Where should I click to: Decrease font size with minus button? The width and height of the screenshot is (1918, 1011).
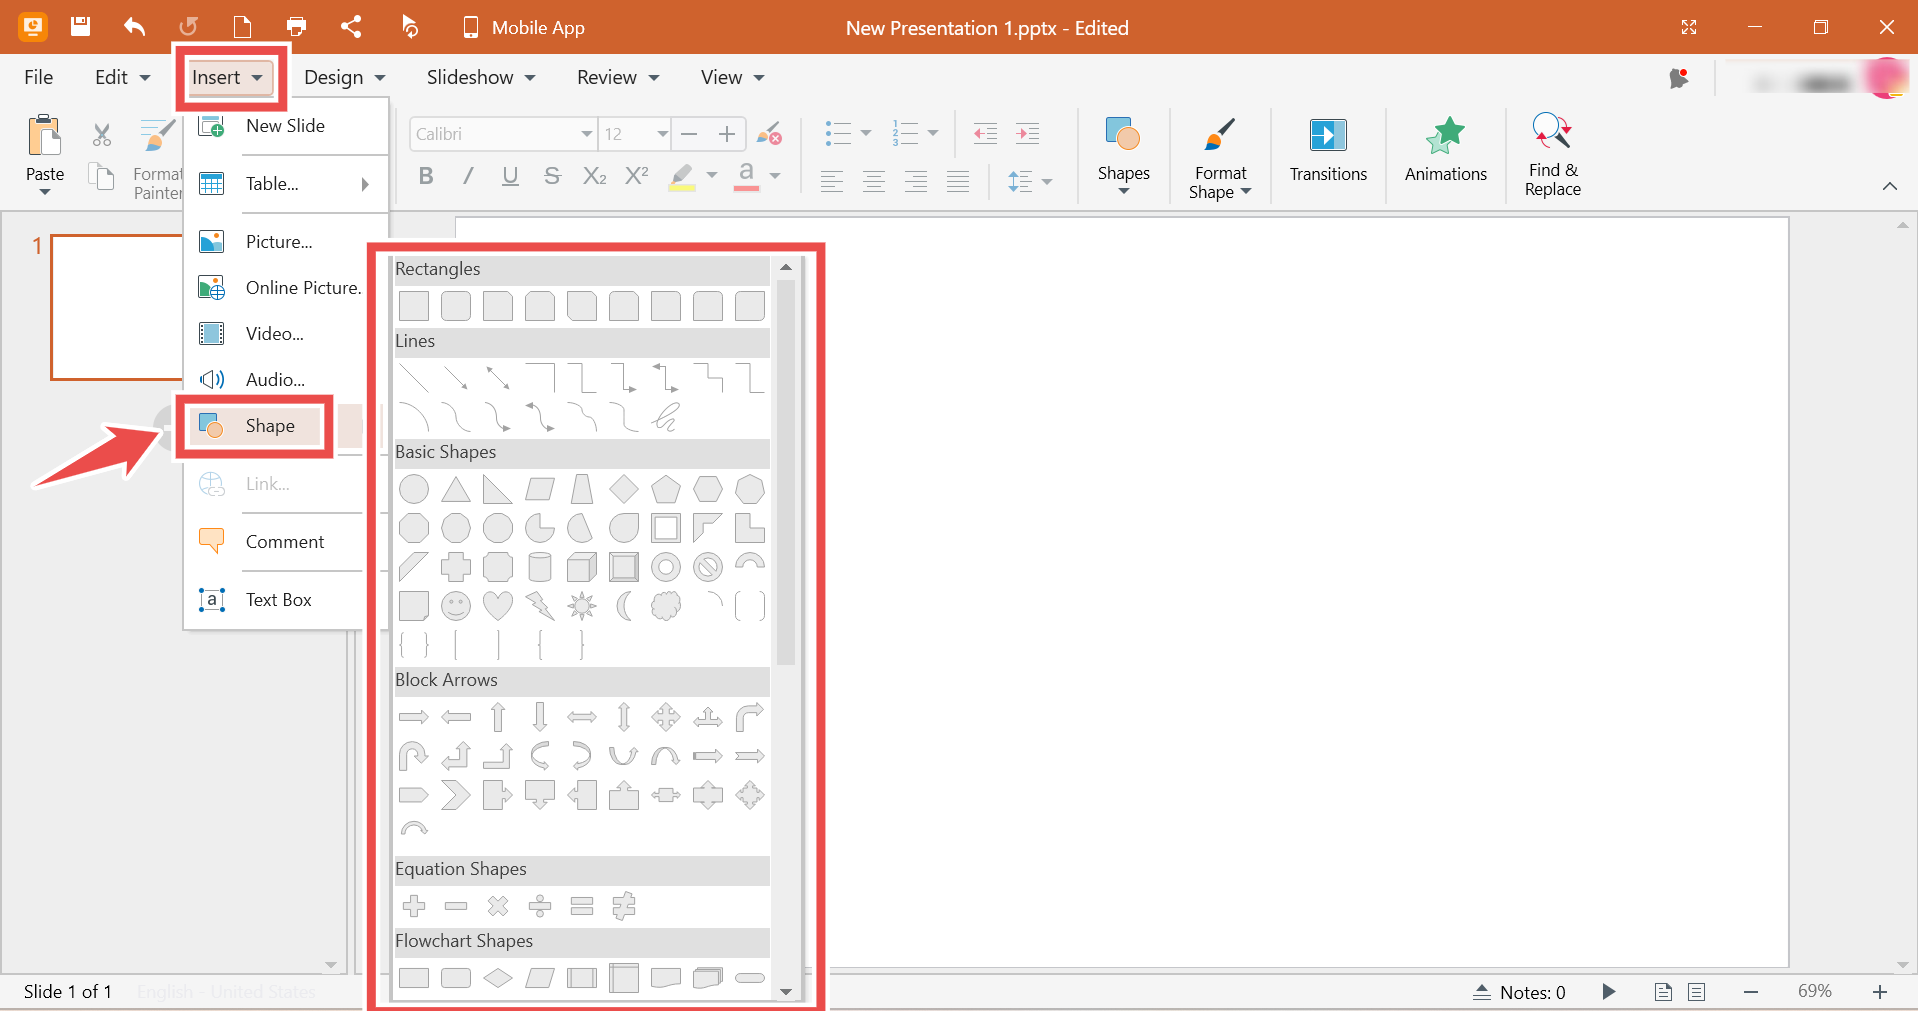coord(689,134)
